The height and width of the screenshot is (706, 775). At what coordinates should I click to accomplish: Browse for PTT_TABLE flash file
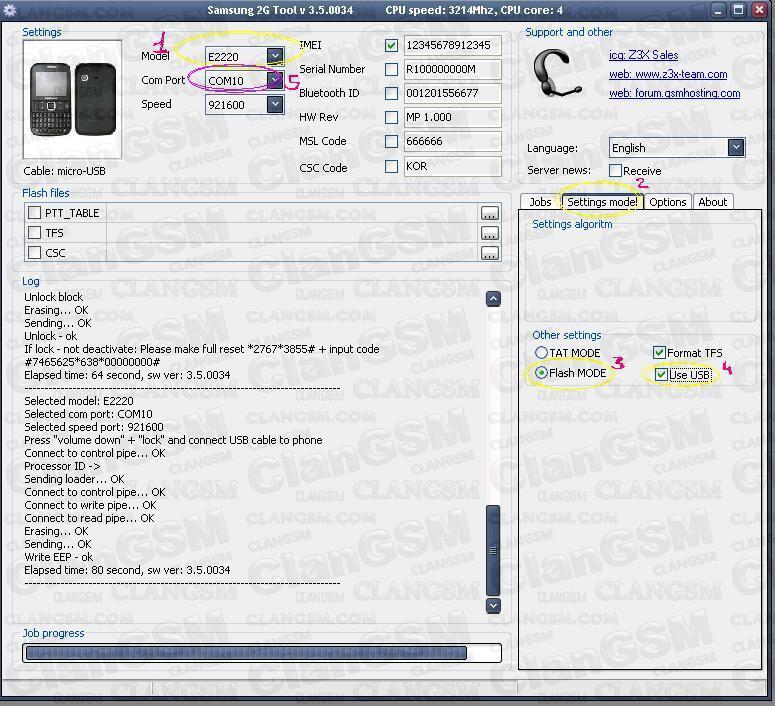click(x=489, y=213)
